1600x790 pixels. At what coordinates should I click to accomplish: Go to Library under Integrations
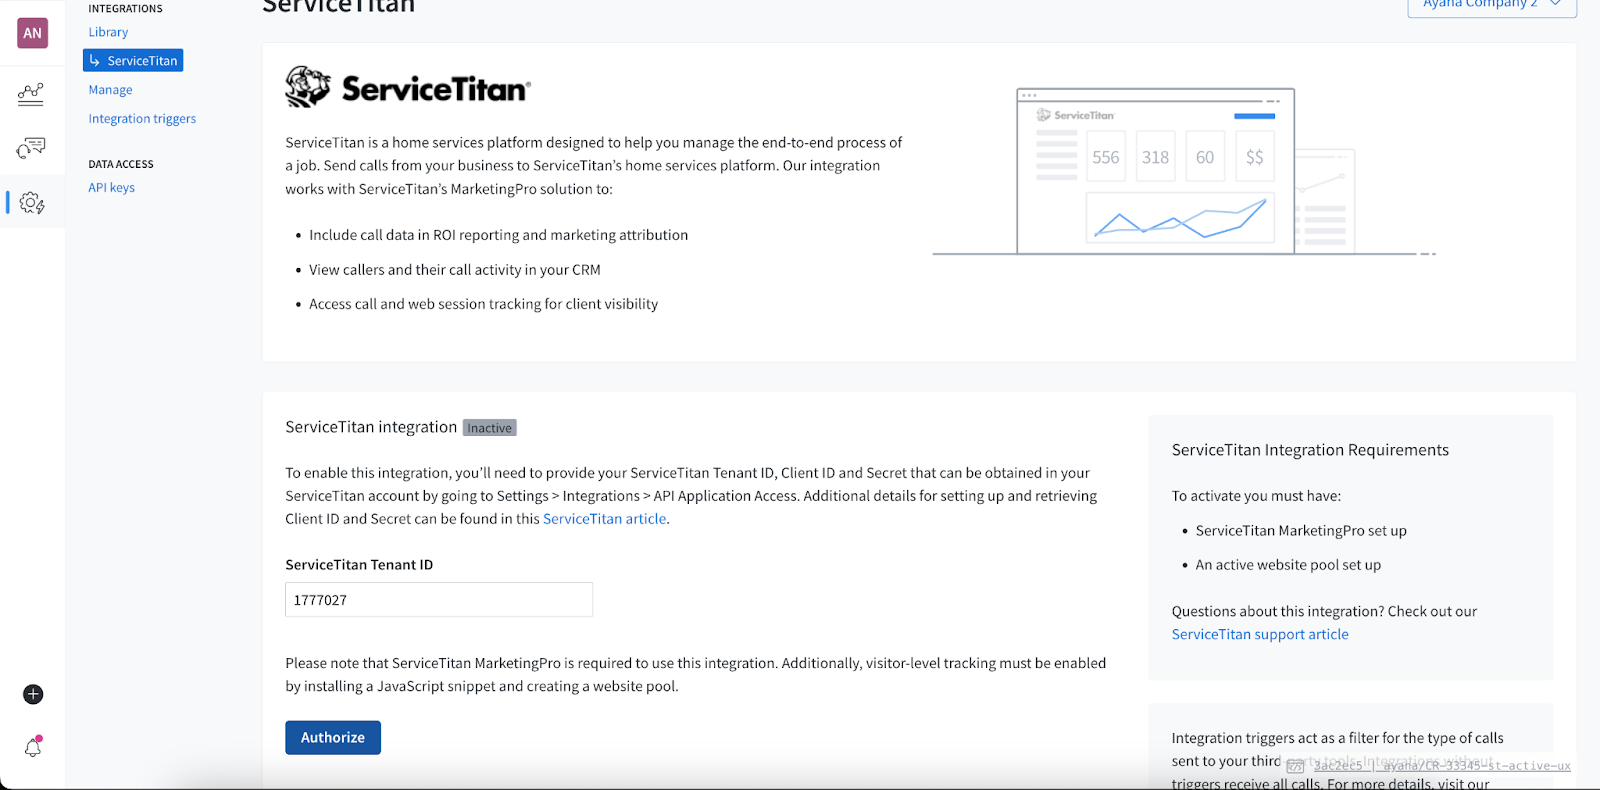108,32
